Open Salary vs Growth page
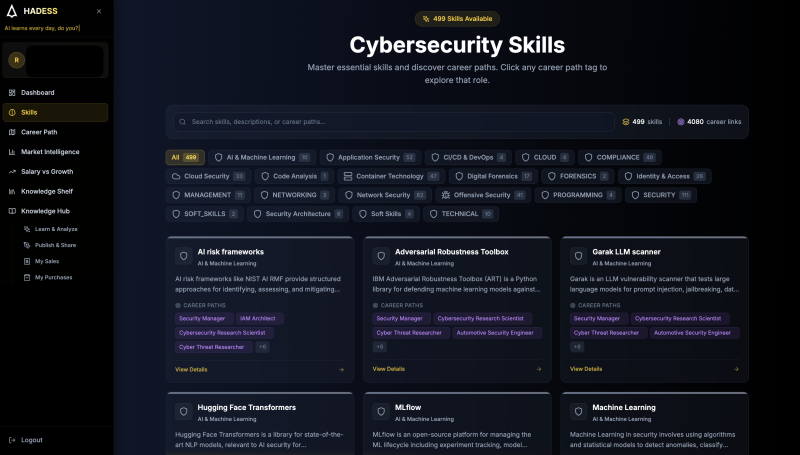 [55, 172]
